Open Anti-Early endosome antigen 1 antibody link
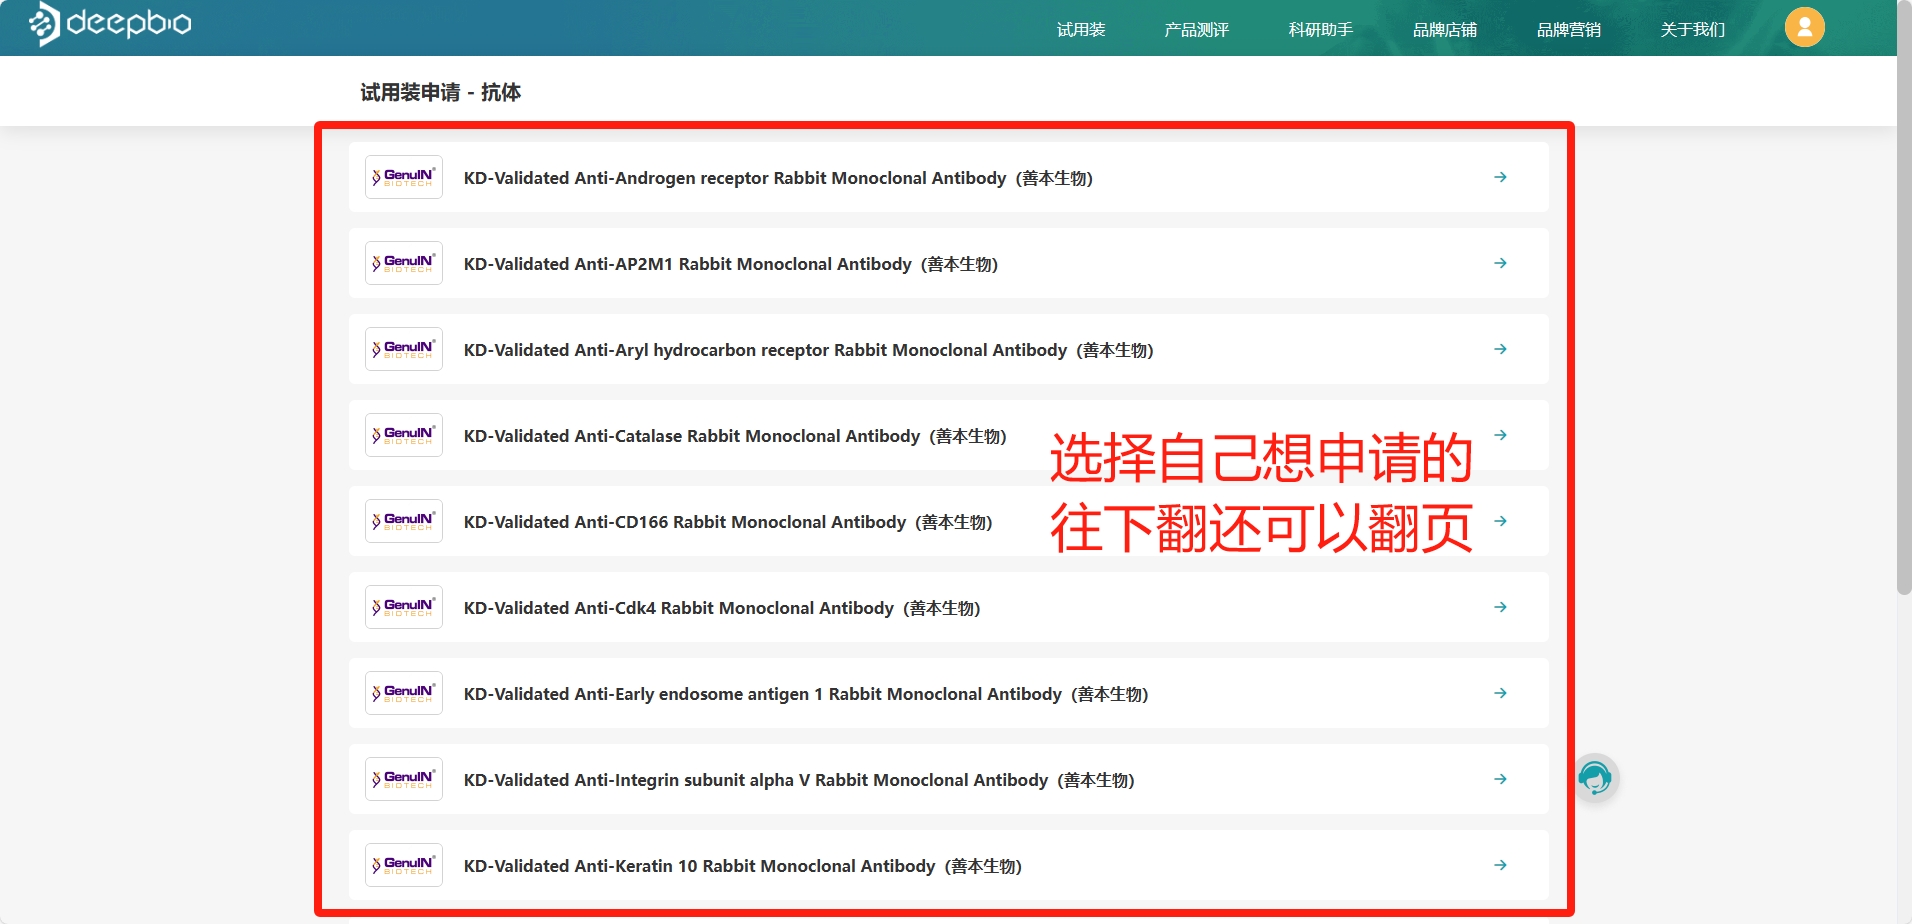The width and height of the screenshot is (1912, 924). tap(805, 694)
